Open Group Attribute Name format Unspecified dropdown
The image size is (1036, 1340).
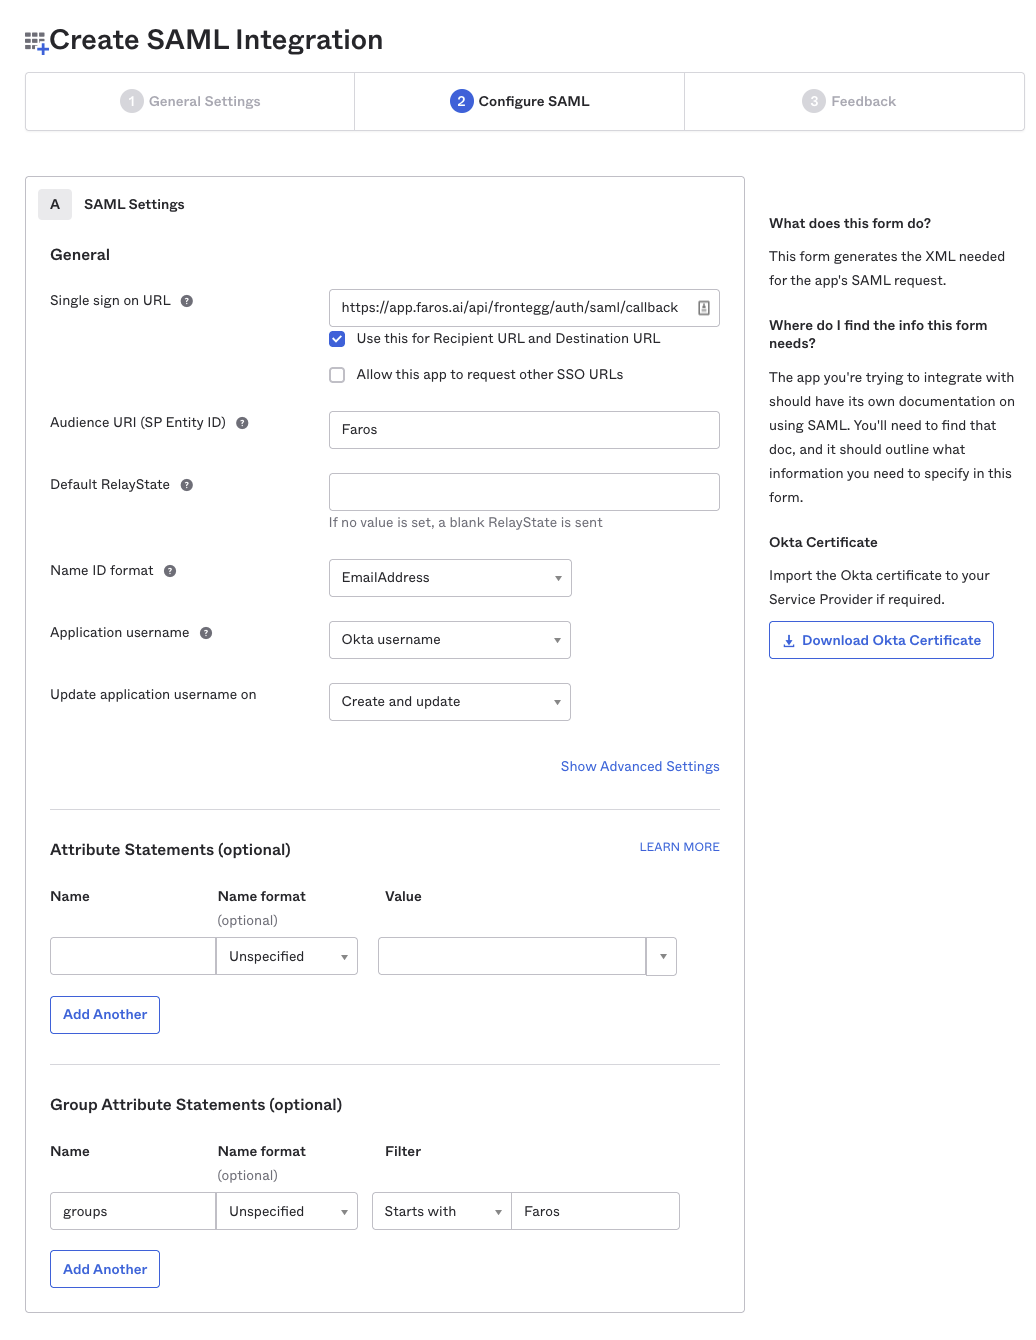[x=287, y=1211]
